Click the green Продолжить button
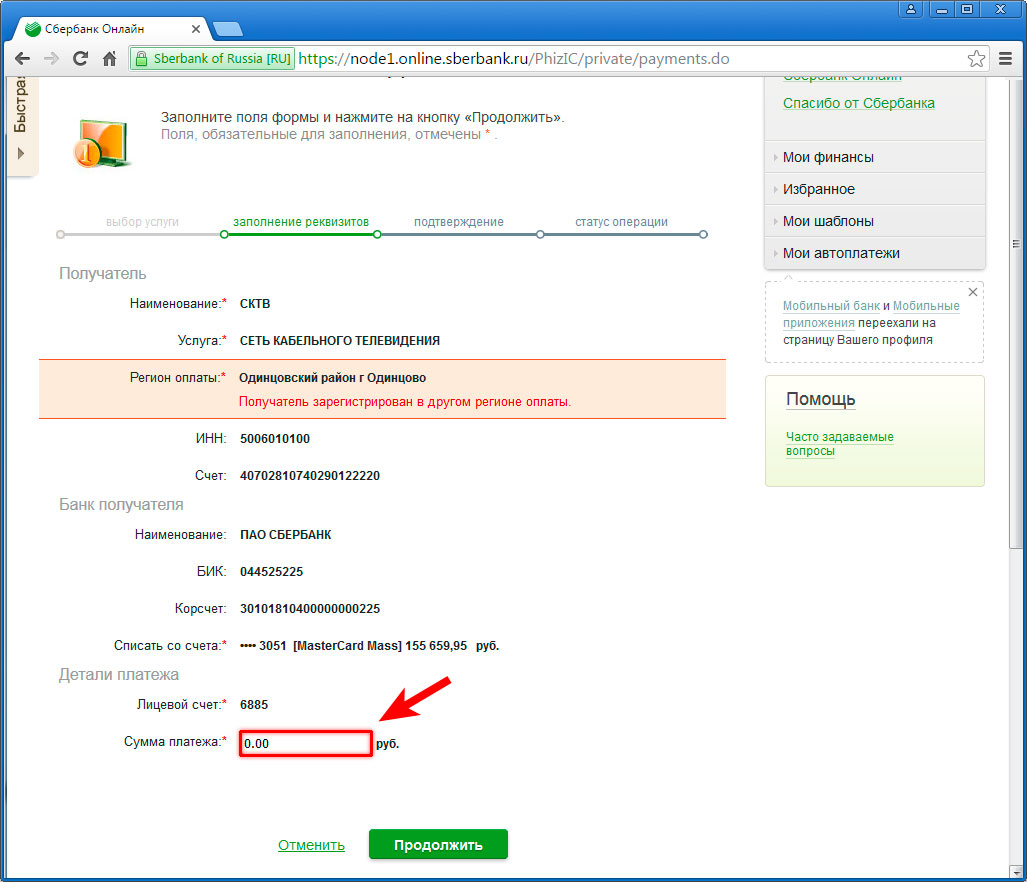Image resolution: width=1027 pixels, height=882 pixels. pos(438,845)
